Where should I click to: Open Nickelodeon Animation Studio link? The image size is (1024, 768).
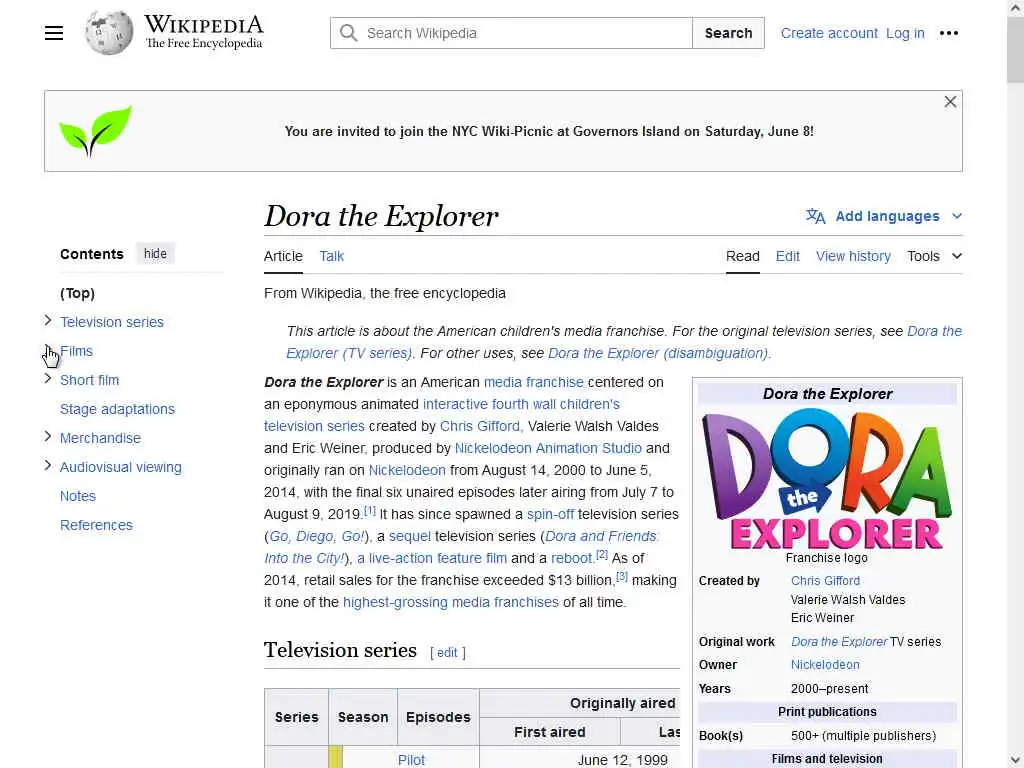point(548,448)
